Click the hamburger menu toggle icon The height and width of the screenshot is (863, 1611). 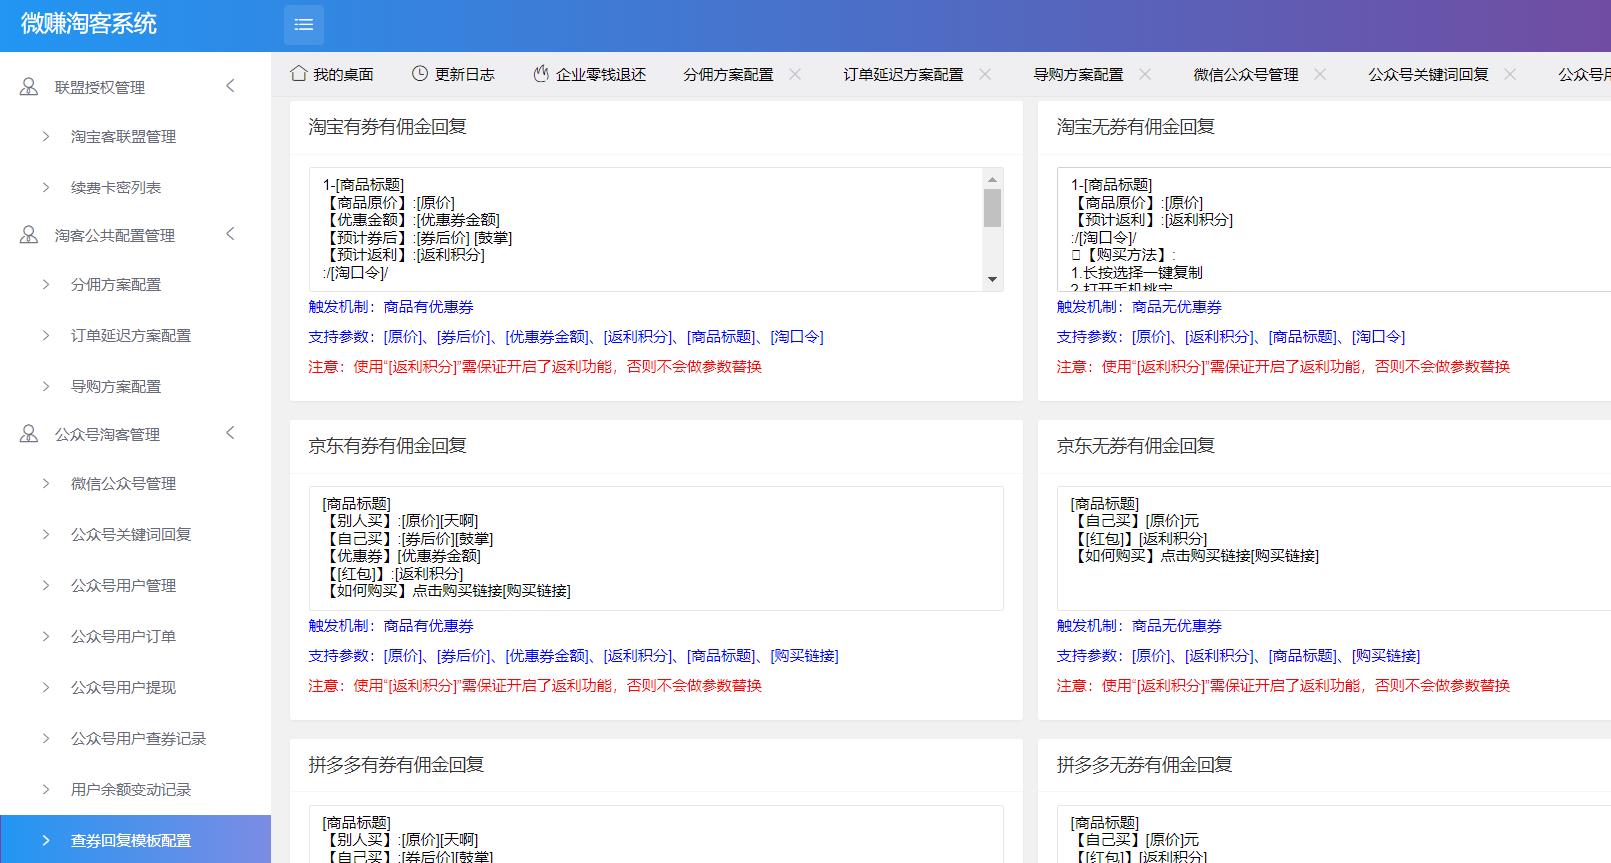(x=304, y=25)
